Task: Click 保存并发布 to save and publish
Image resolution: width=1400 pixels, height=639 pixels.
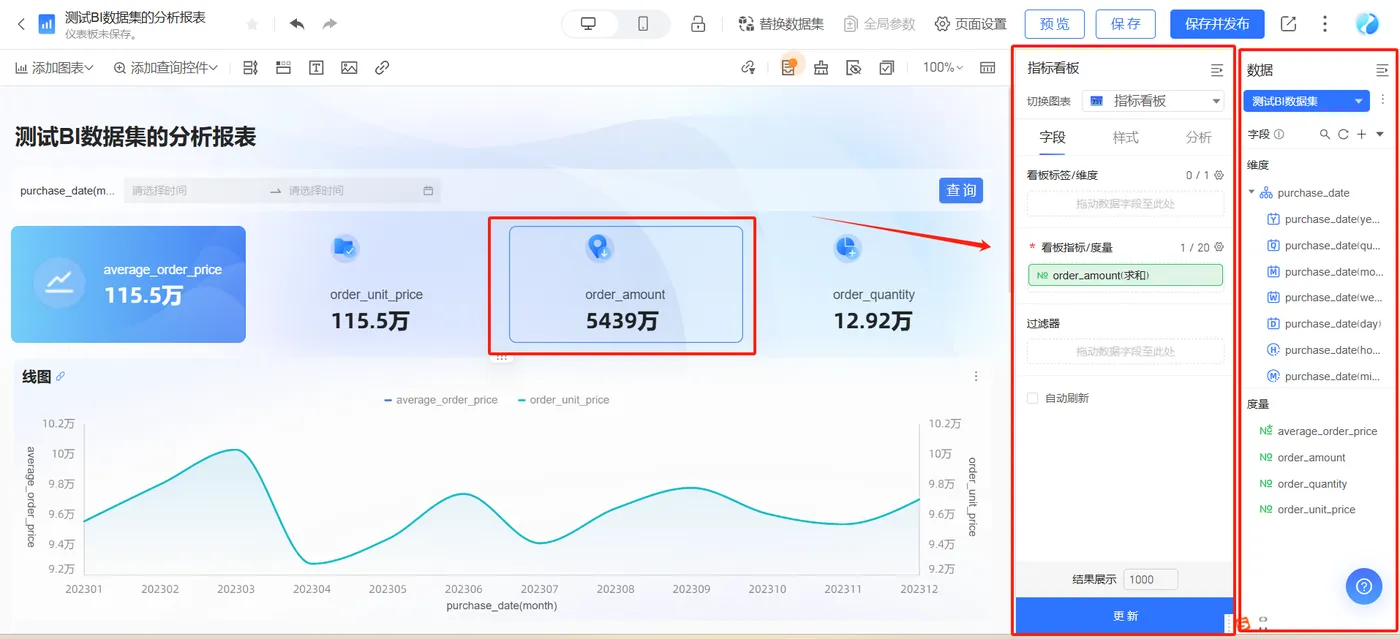Action: tap(1217, 24)
